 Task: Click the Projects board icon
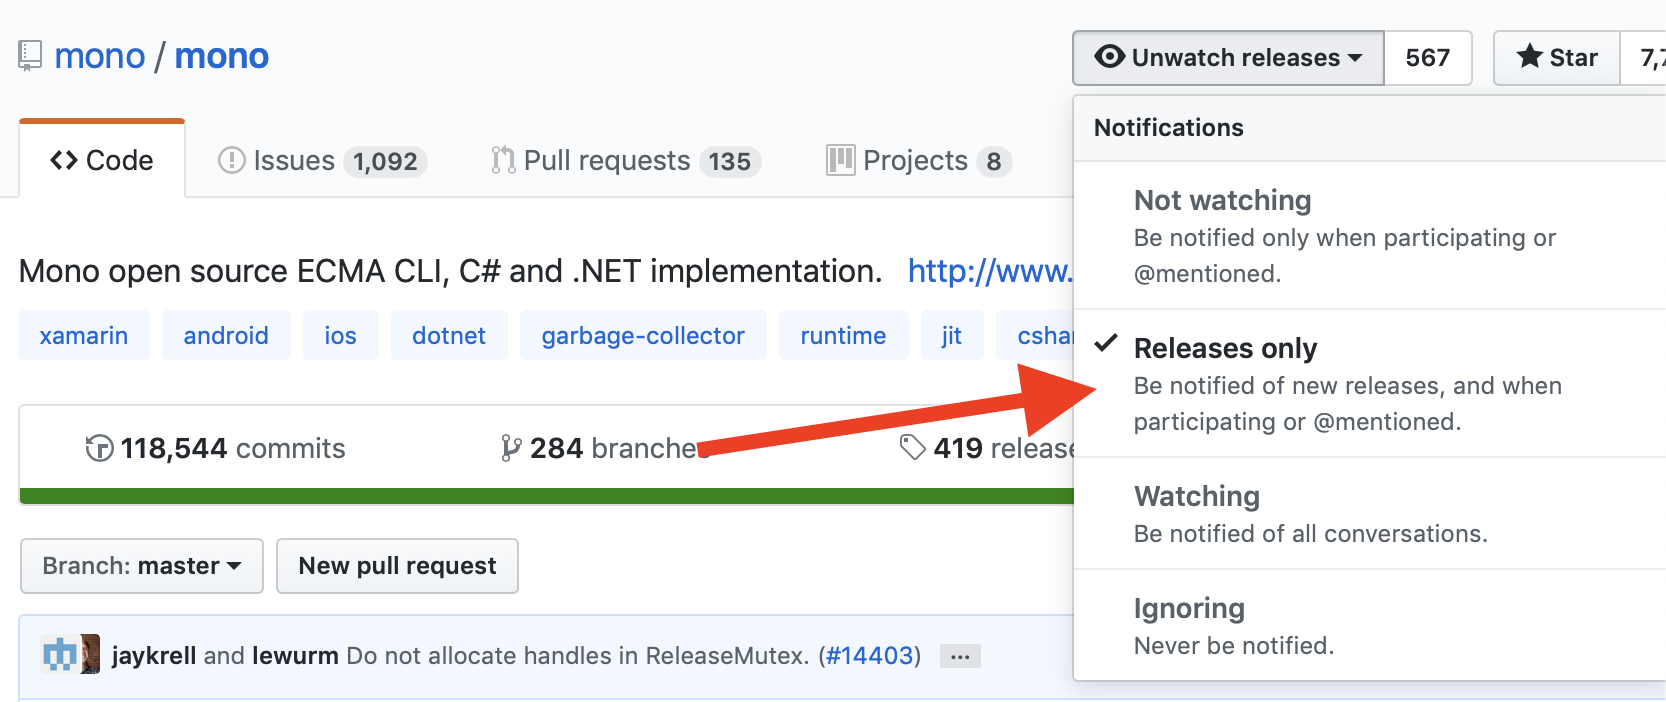(841, 160)
